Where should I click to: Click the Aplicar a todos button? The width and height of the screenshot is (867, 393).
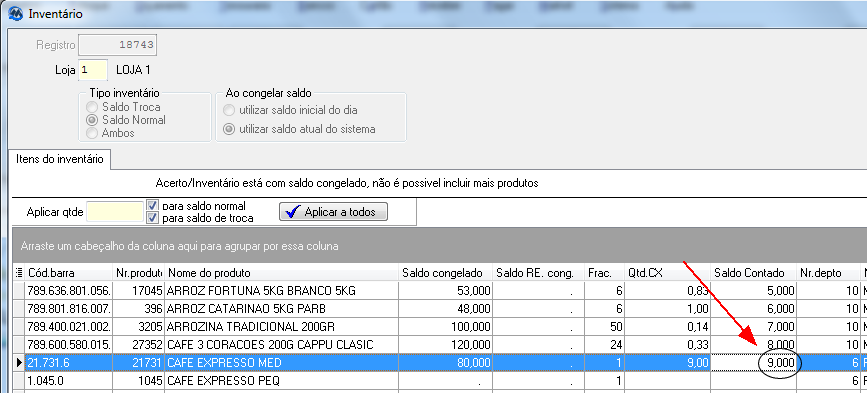[x=333, y=212]
